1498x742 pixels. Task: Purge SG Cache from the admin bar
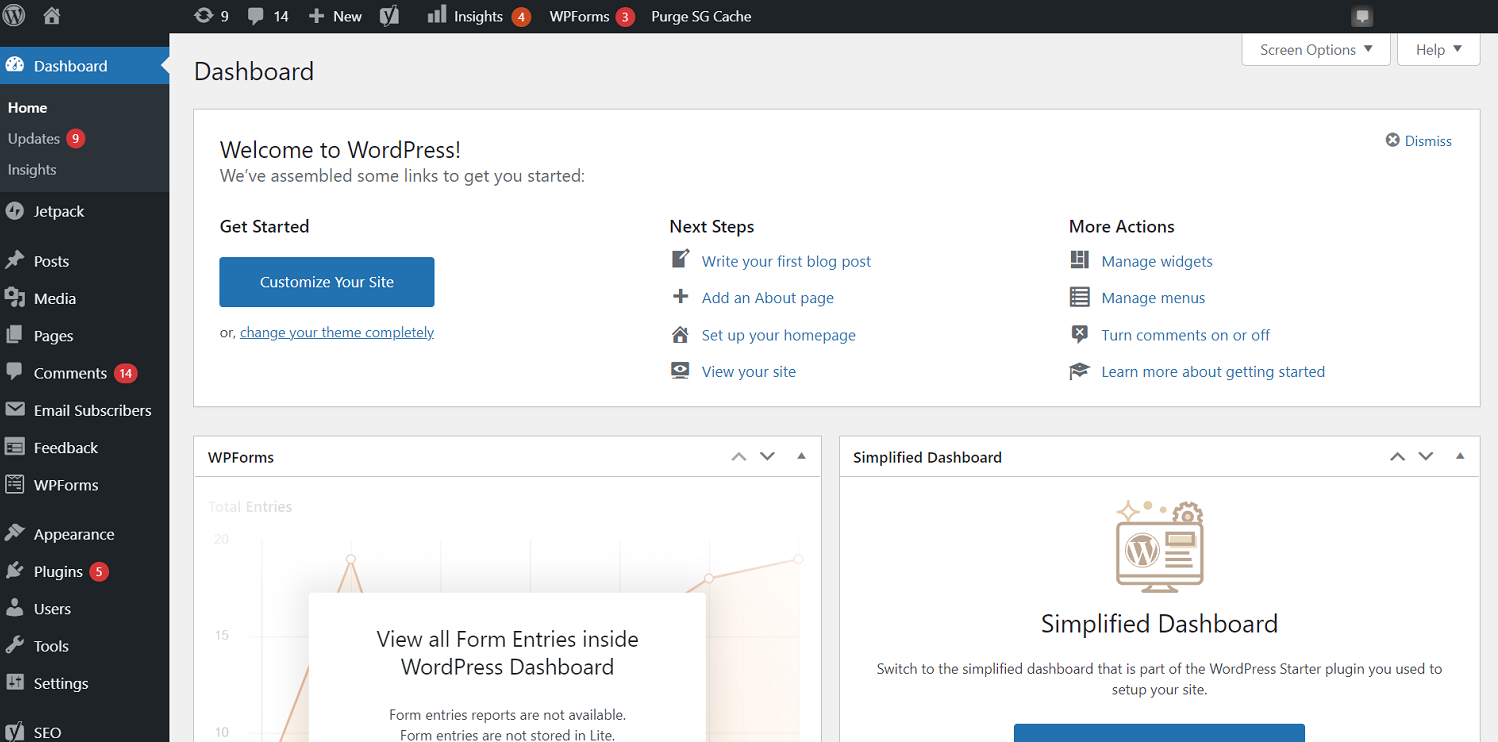tap(701, 16)
